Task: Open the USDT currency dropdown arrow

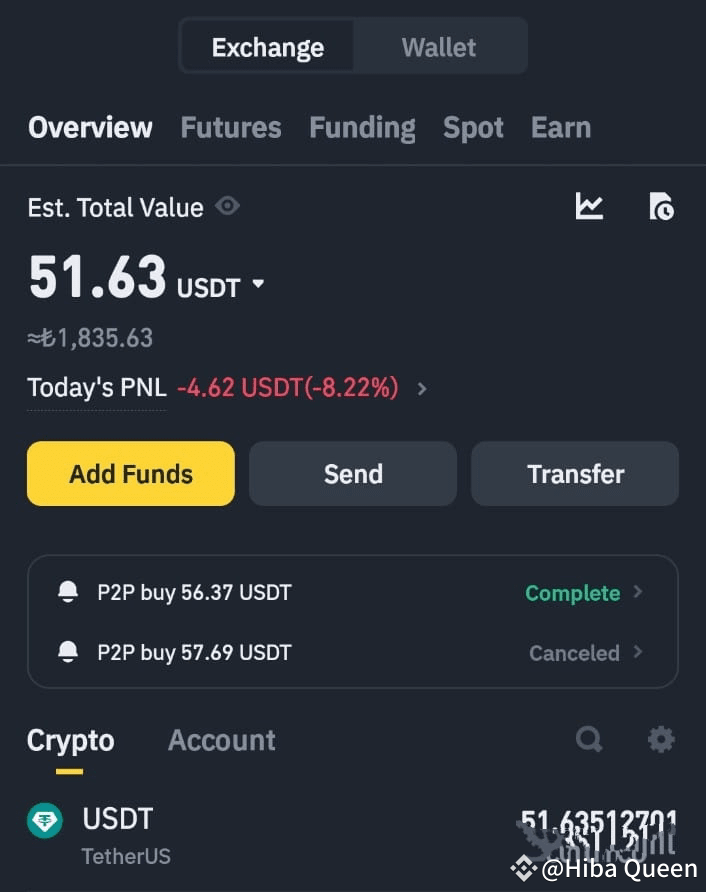Action: (258, 285)
